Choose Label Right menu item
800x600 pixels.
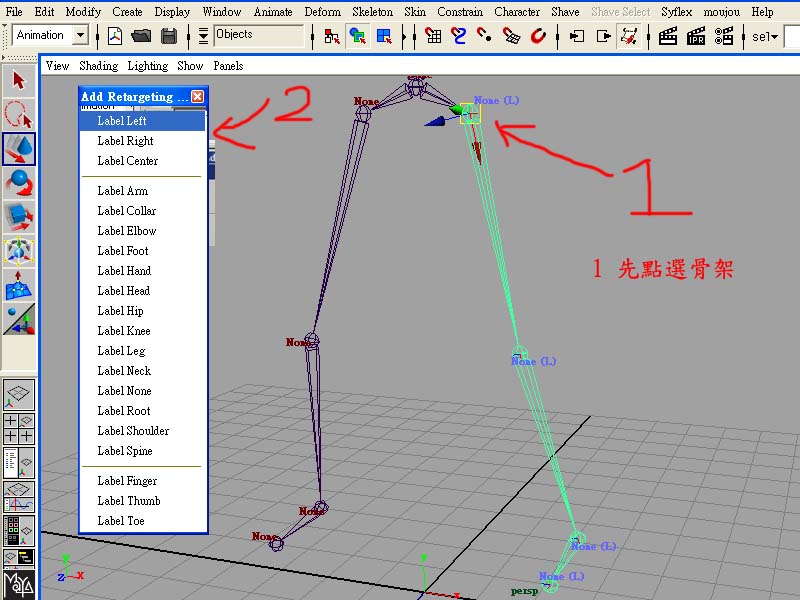tap(143, 141)
